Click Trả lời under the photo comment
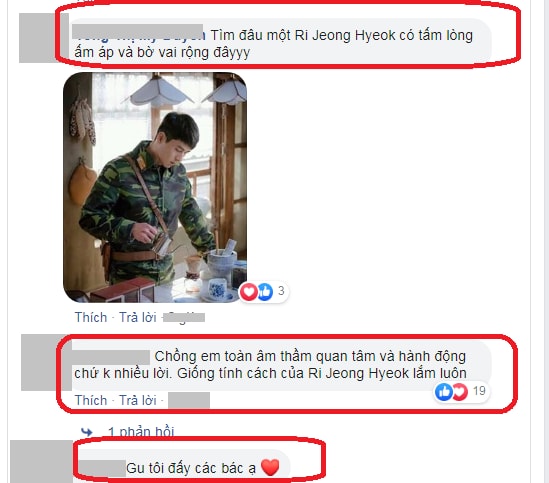The width and height of the screenshot is (549, 483). click(x=138, y=317)
